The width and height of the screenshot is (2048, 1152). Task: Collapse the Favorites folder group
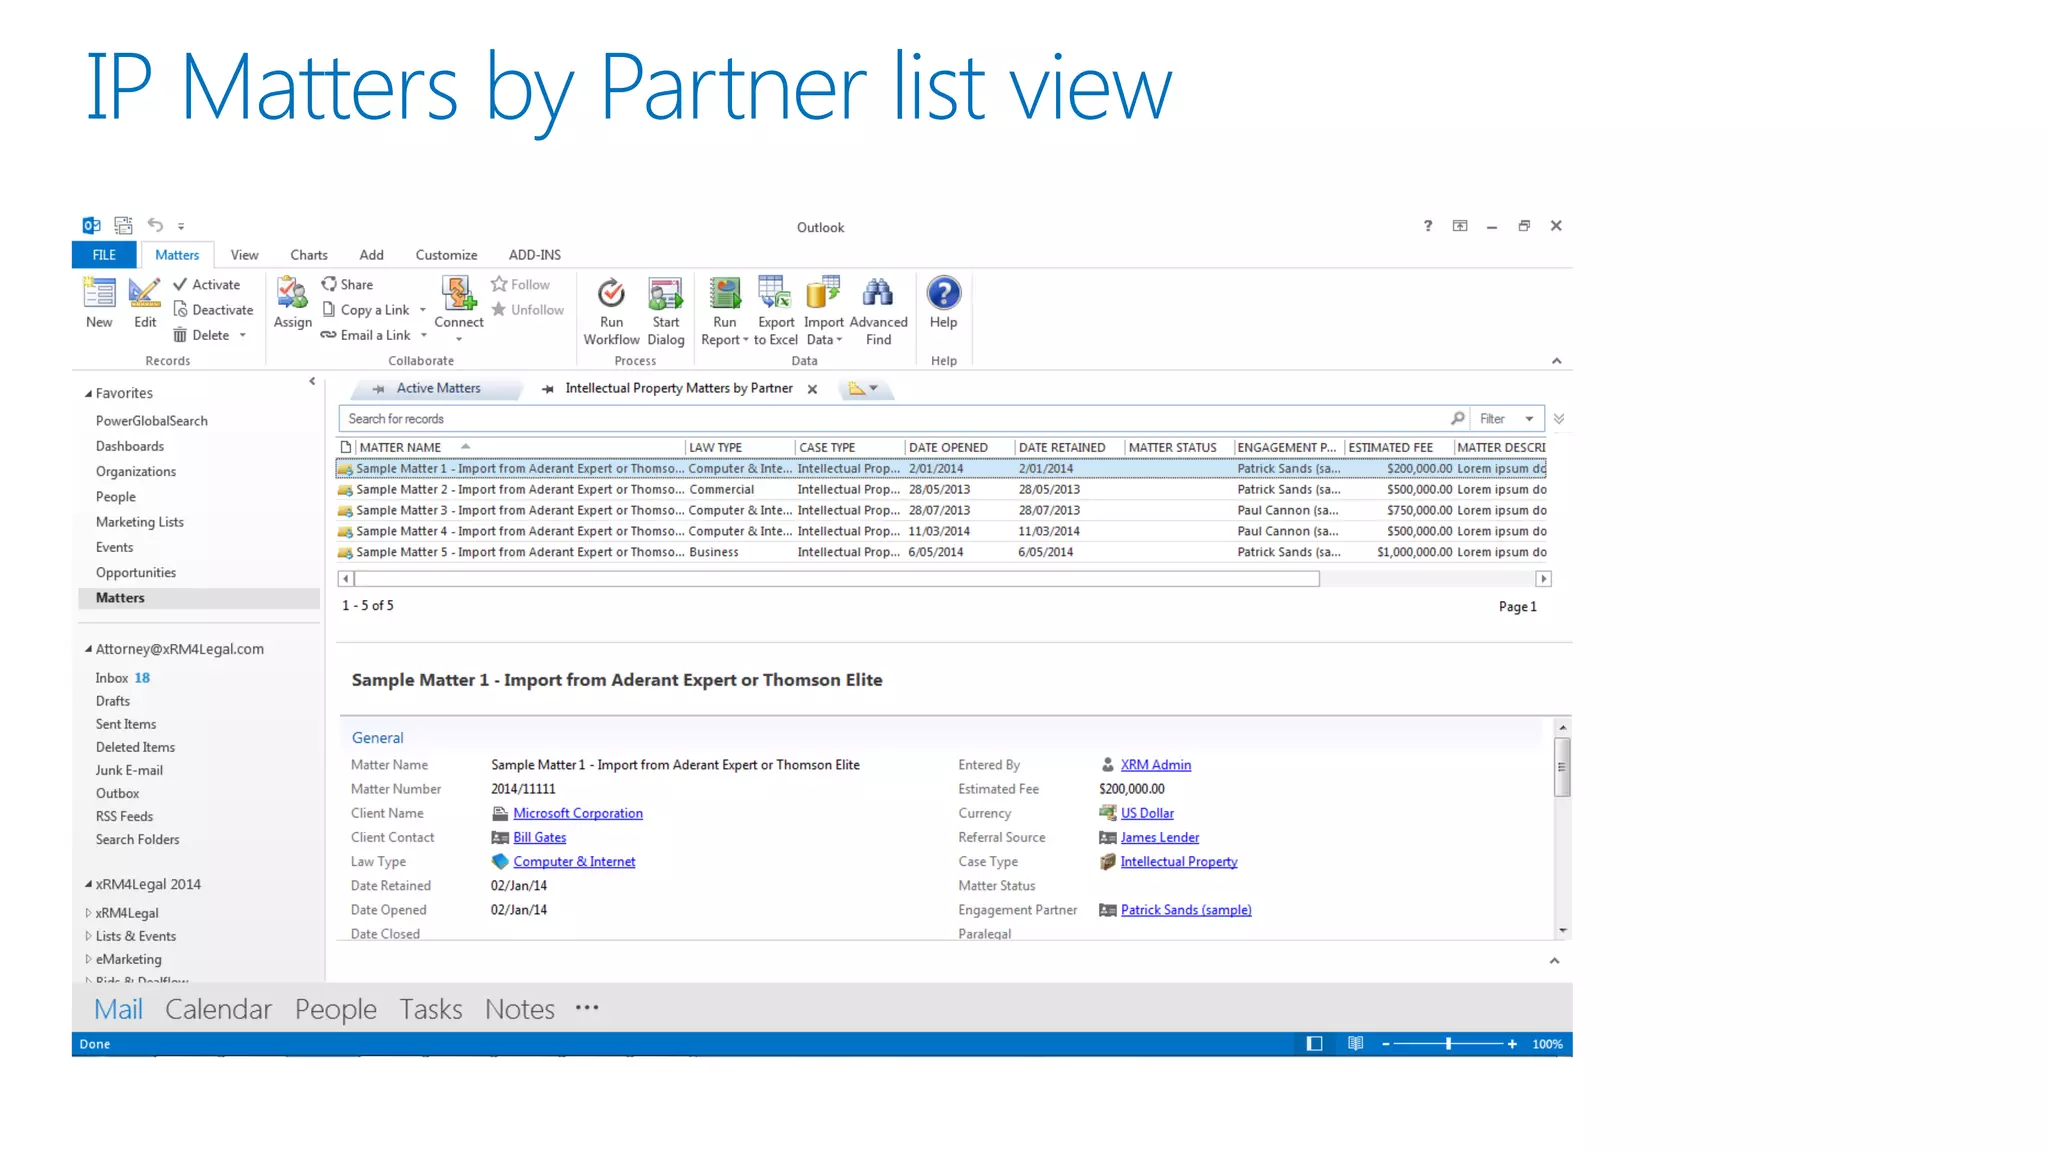click(88, 394)
